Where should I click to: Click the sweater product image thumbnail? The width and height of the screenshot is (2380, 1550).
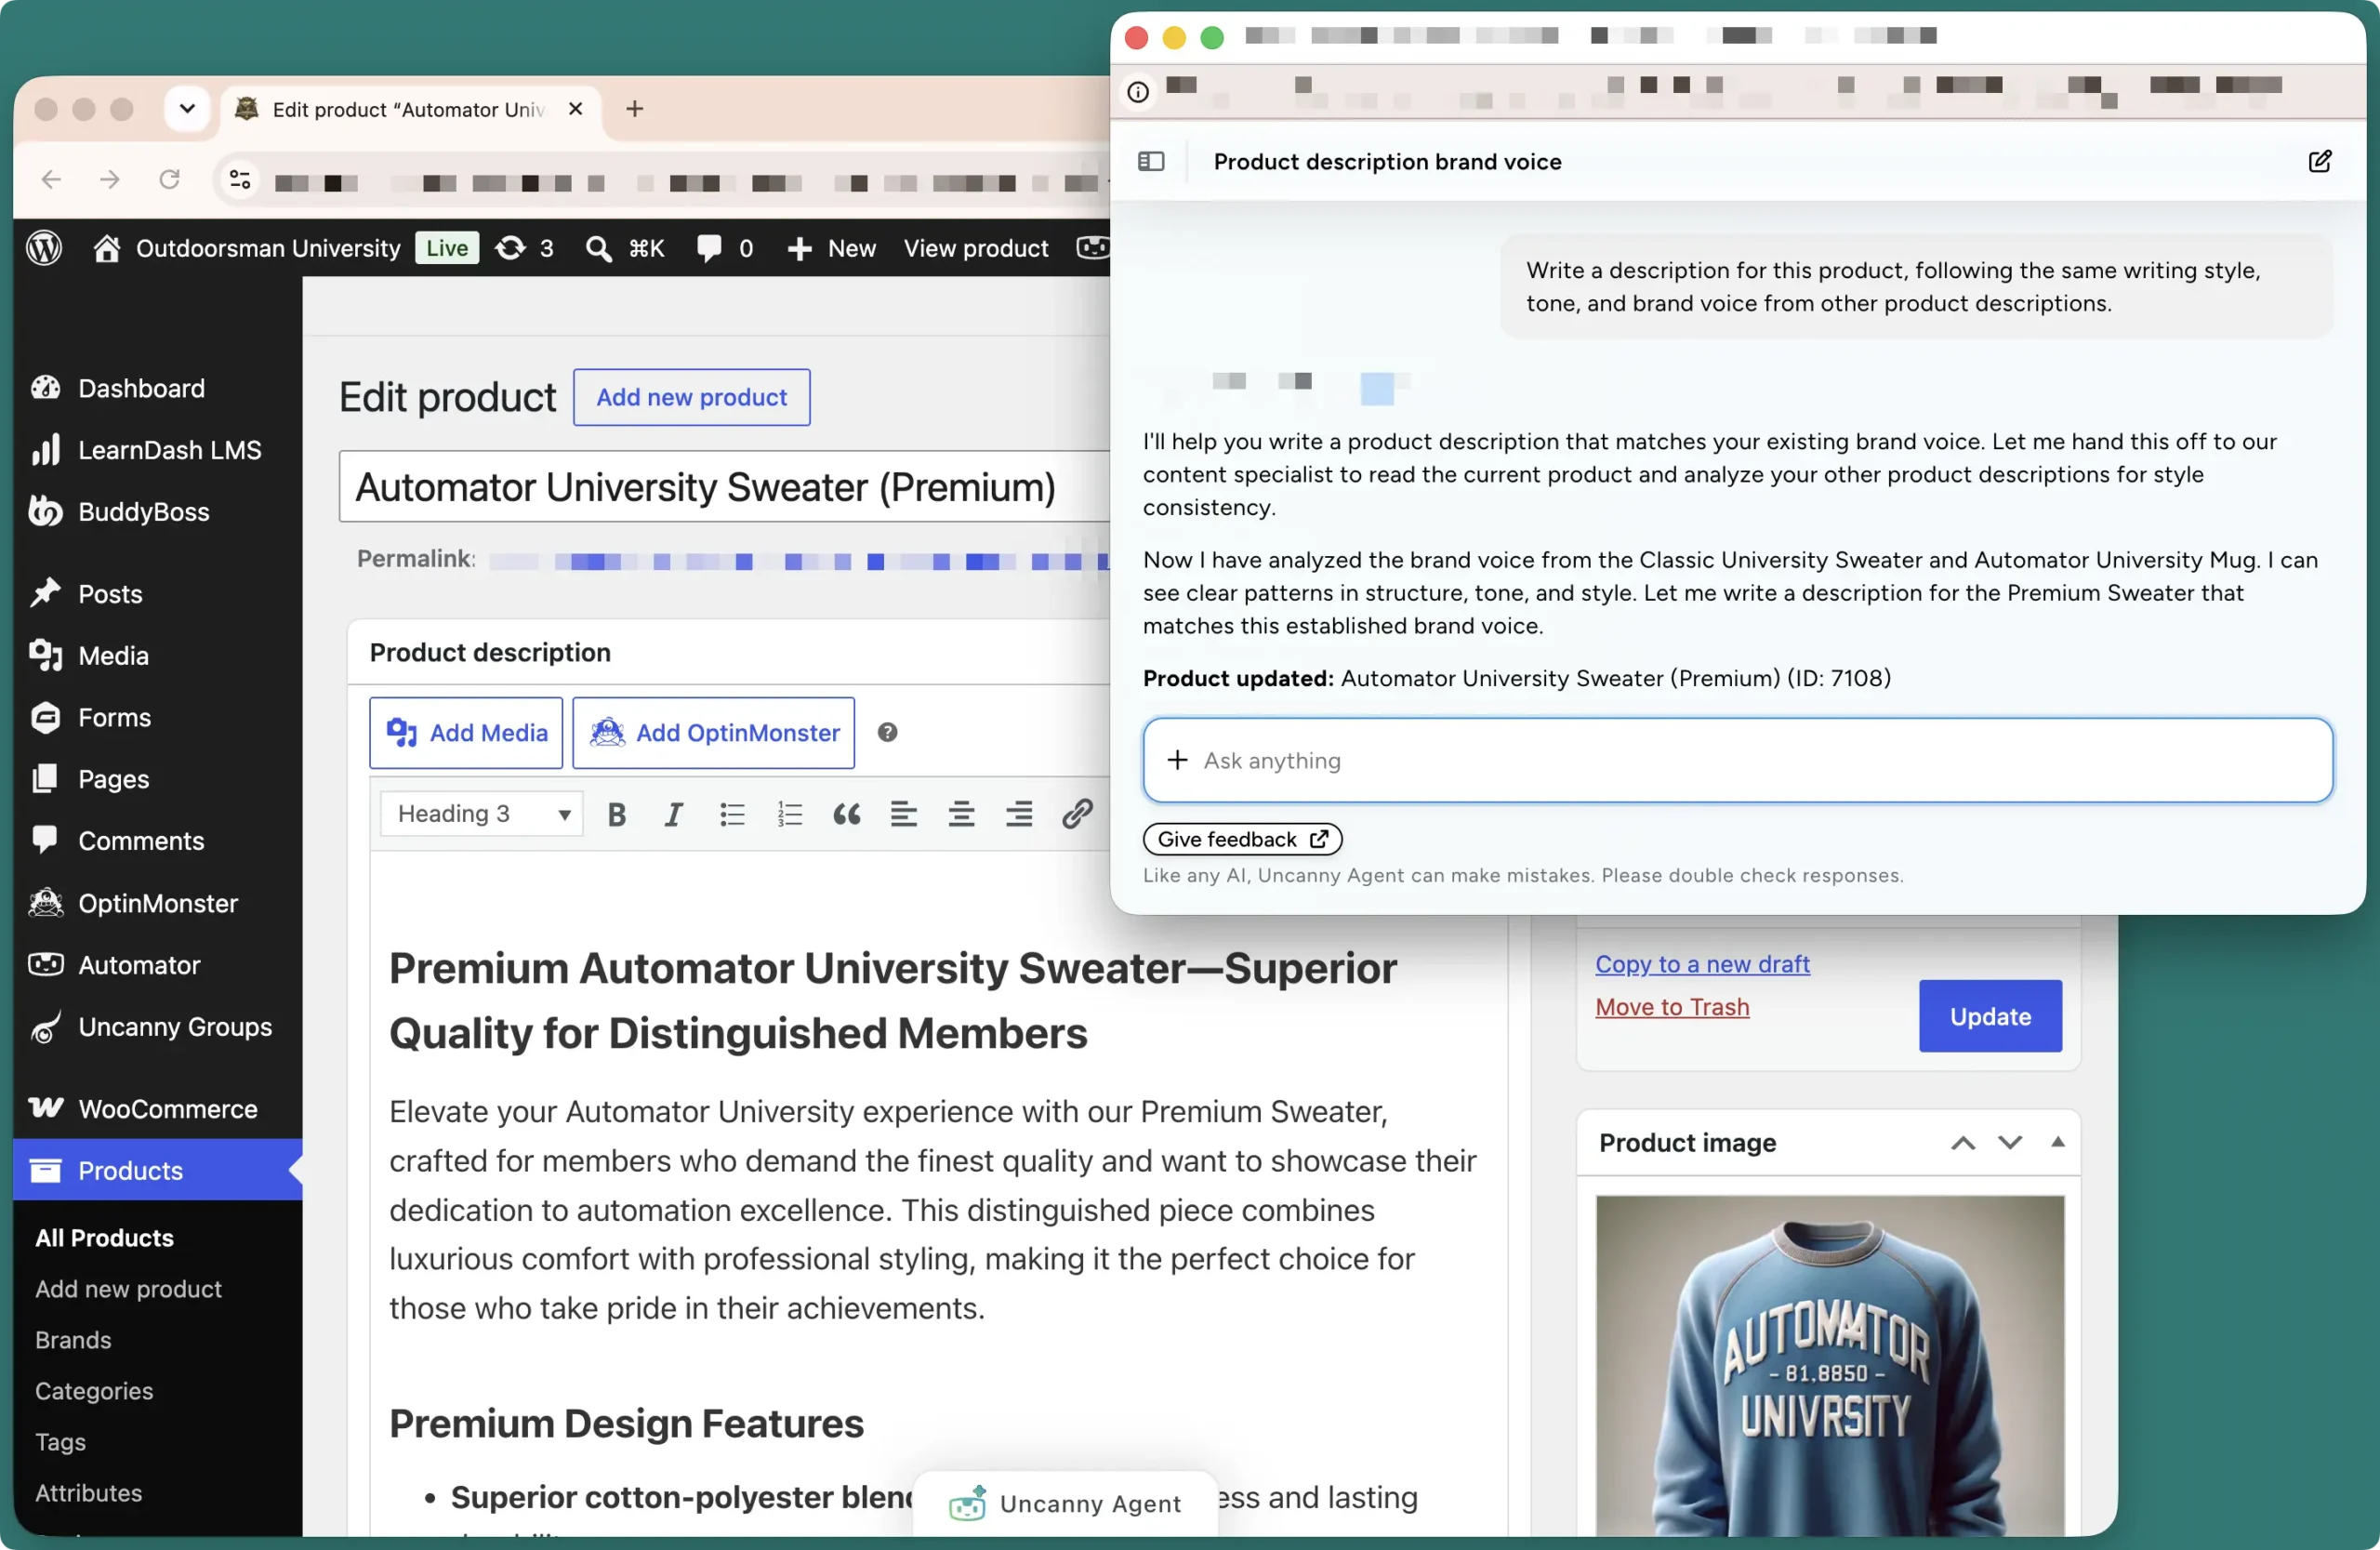1830,1366
